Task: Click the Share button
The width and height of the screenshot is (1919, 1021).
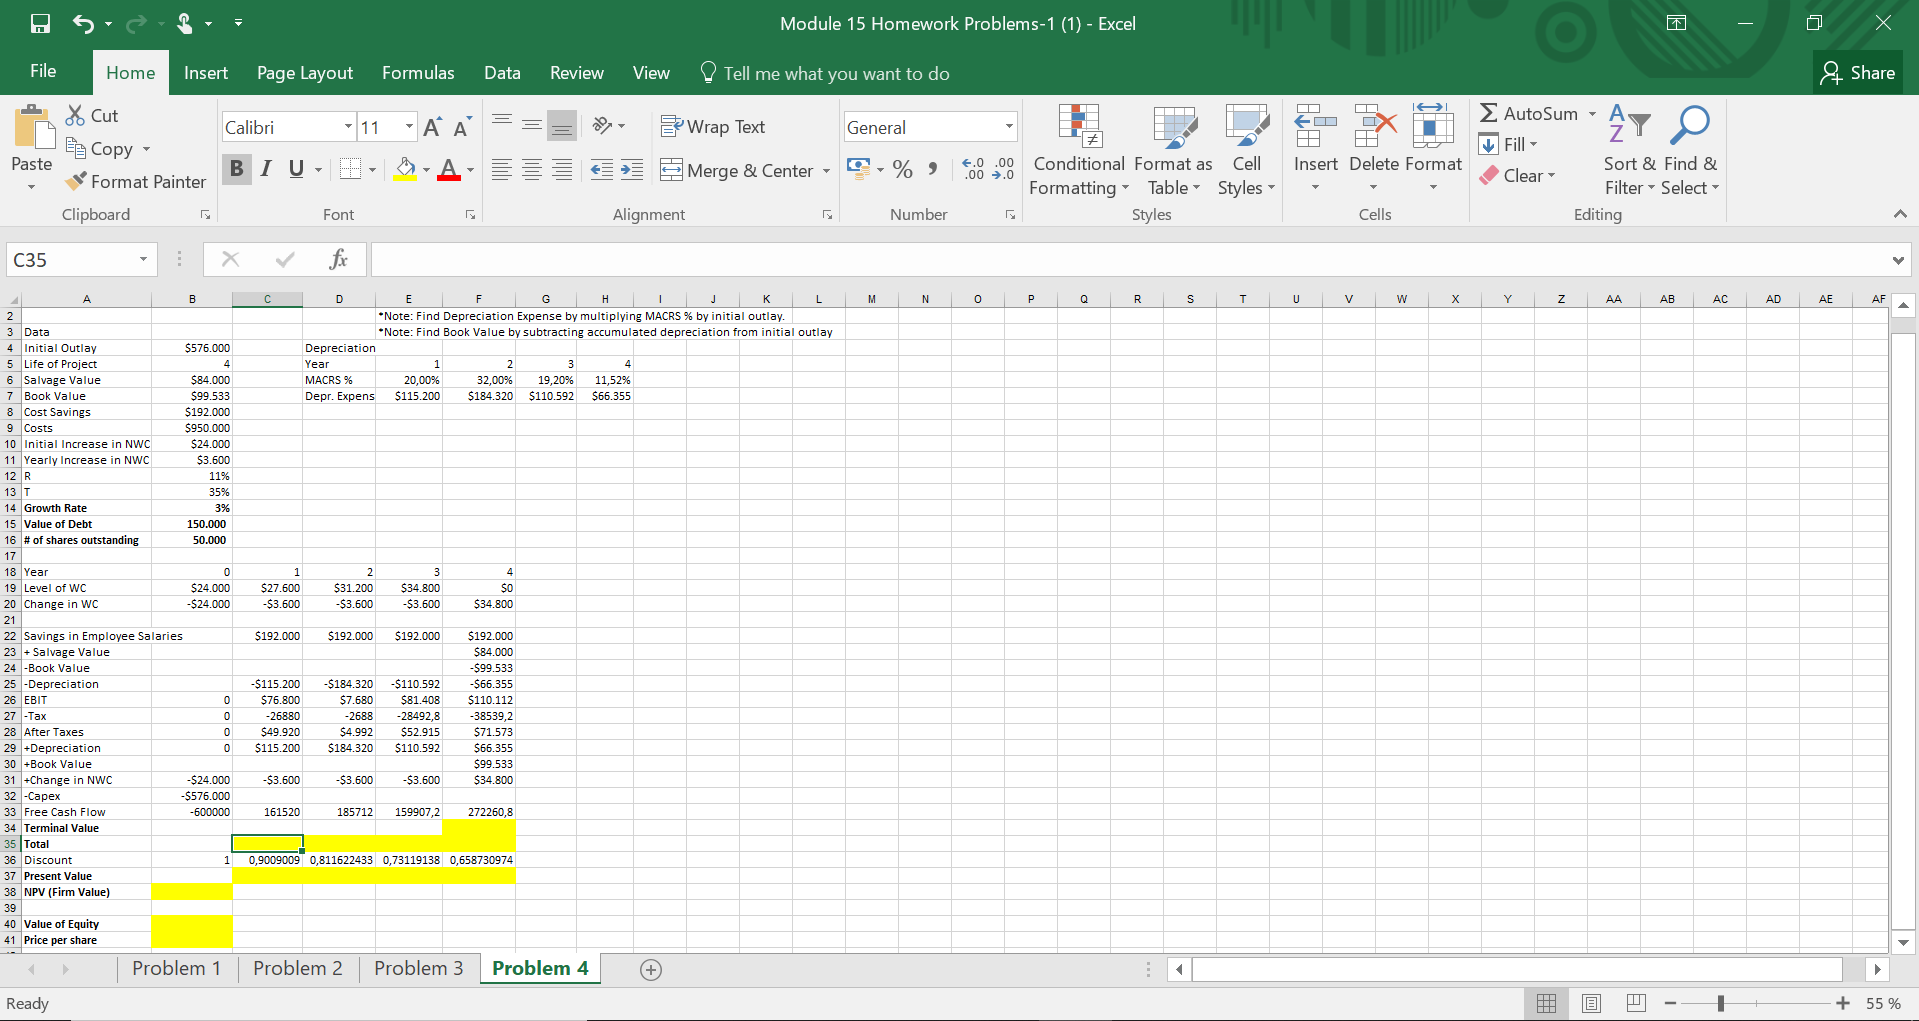Action: click(x=1858, y=73)
